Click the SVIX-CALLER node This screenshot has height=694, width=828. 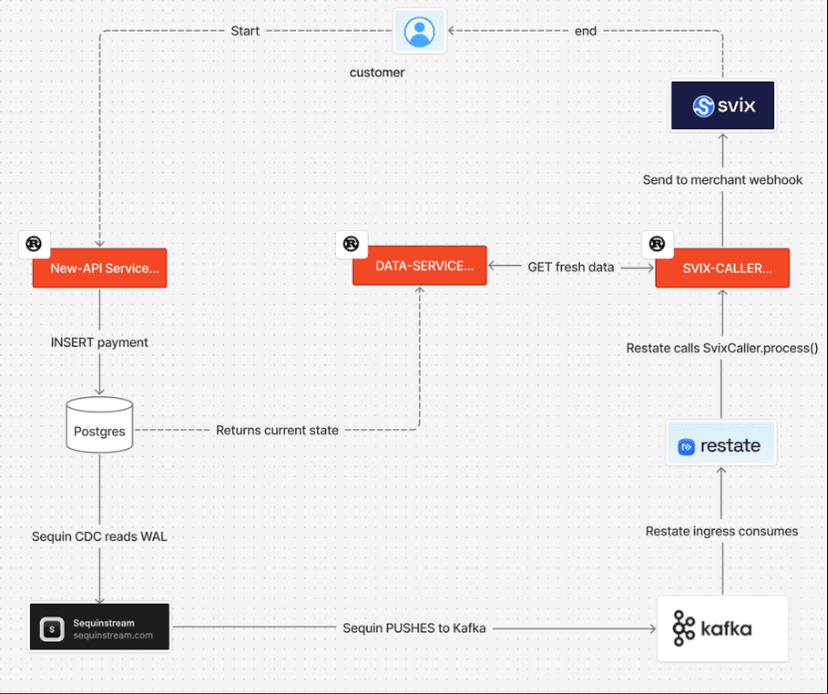[x=722, y=268]
